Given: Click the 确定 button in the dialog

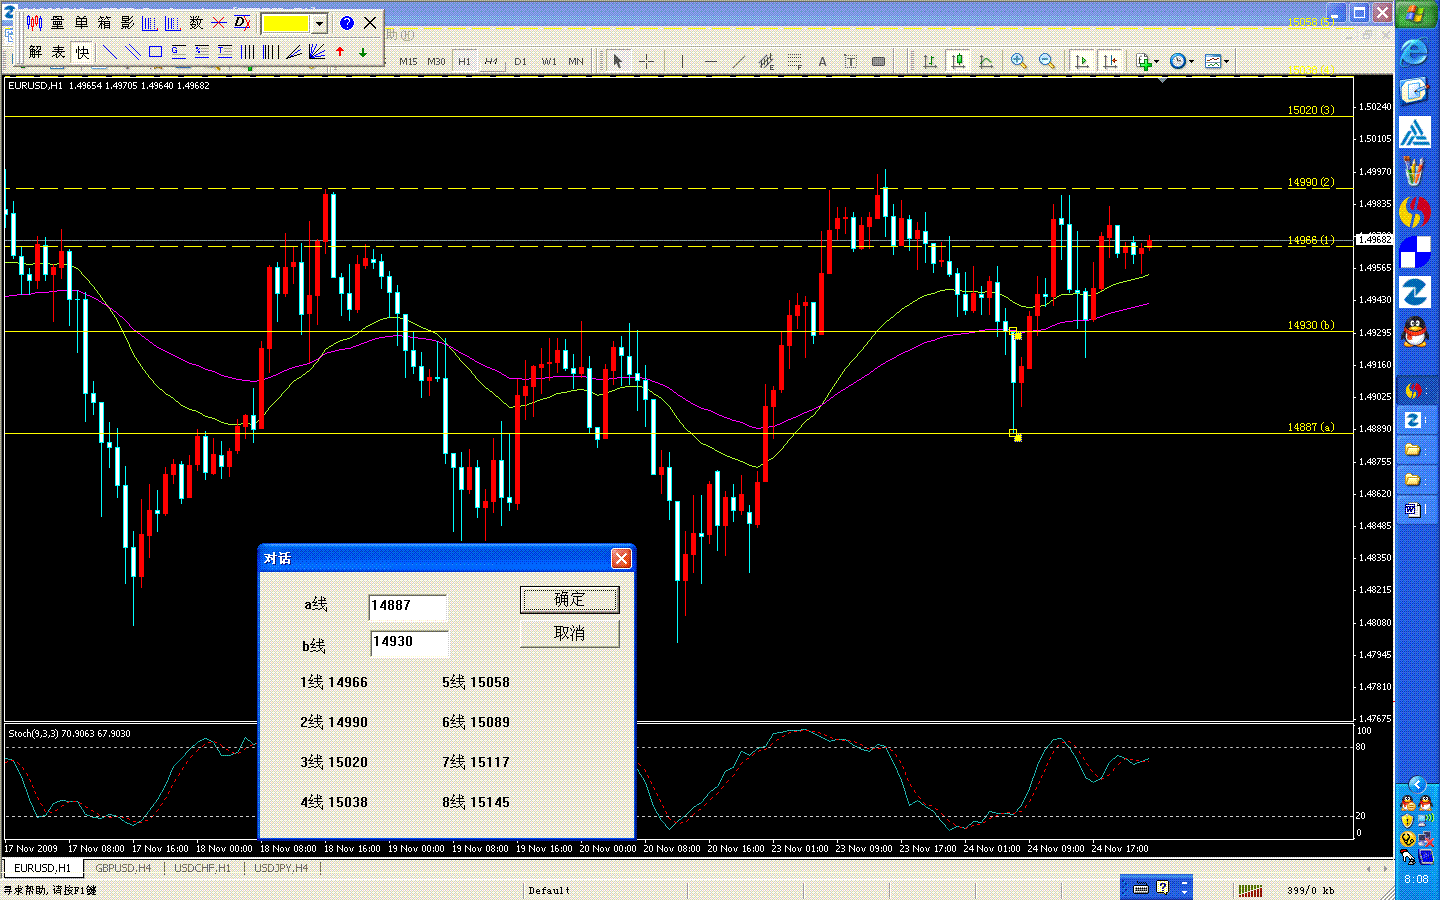Looking at the screenshot, I should pyautogui.click(x=570, y=599).
